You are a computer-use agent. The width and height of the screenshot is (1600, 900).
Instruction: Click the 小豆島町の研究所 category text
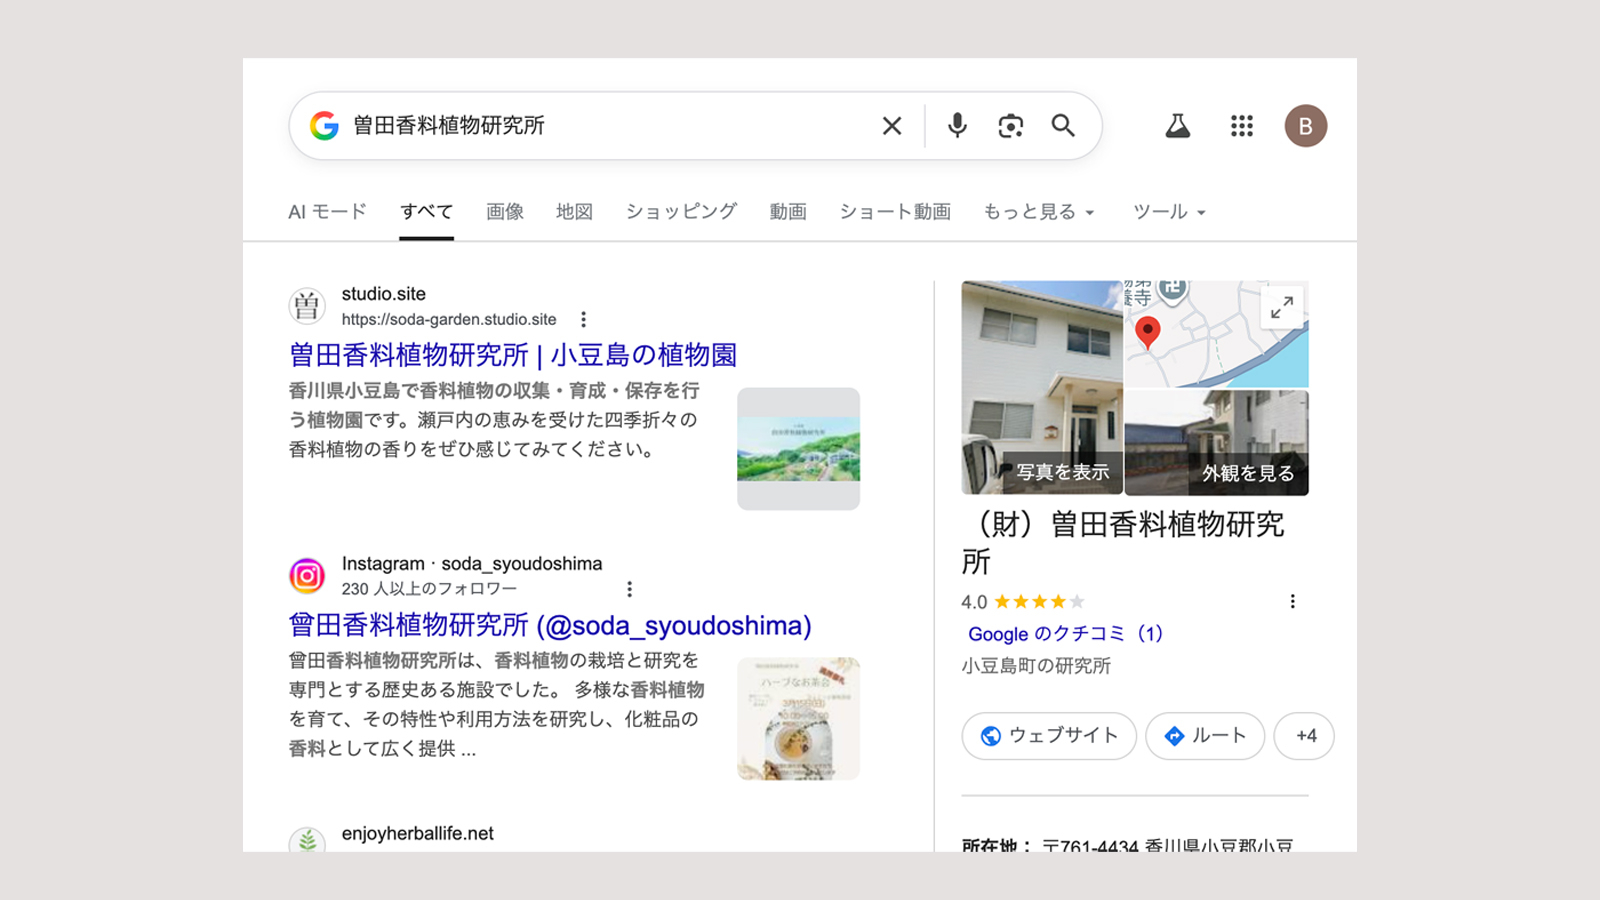click(x=1036, y=666)
